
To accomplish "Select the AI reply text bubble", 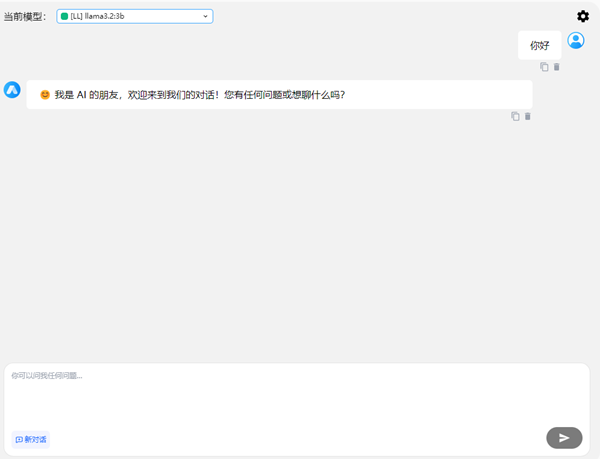I will [279, 94].
